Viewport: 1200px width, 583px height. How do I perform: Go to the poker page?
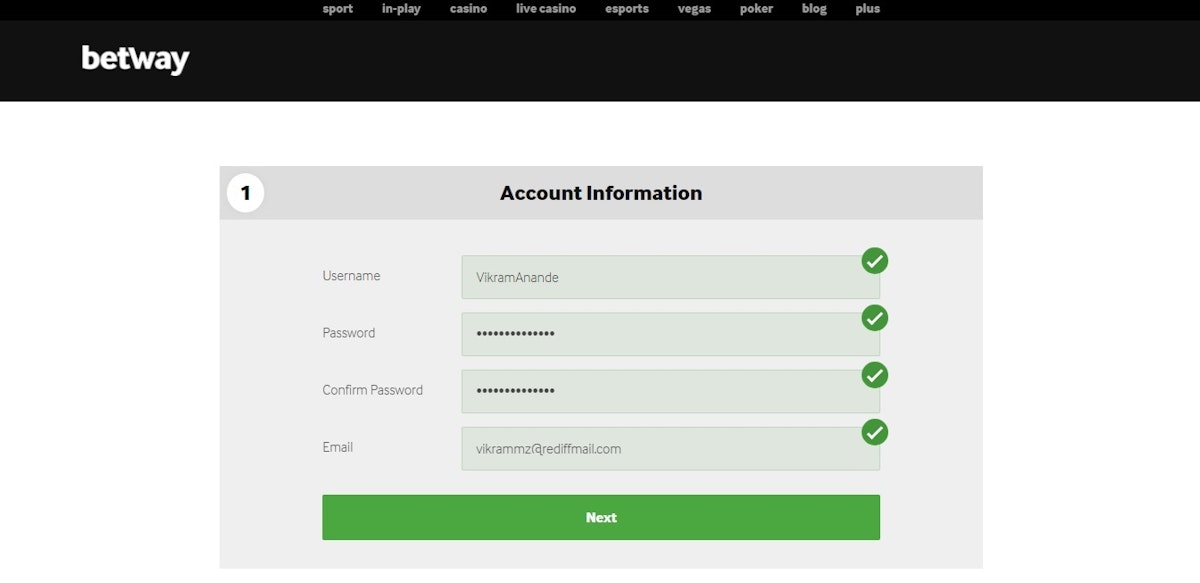(756, 9)
